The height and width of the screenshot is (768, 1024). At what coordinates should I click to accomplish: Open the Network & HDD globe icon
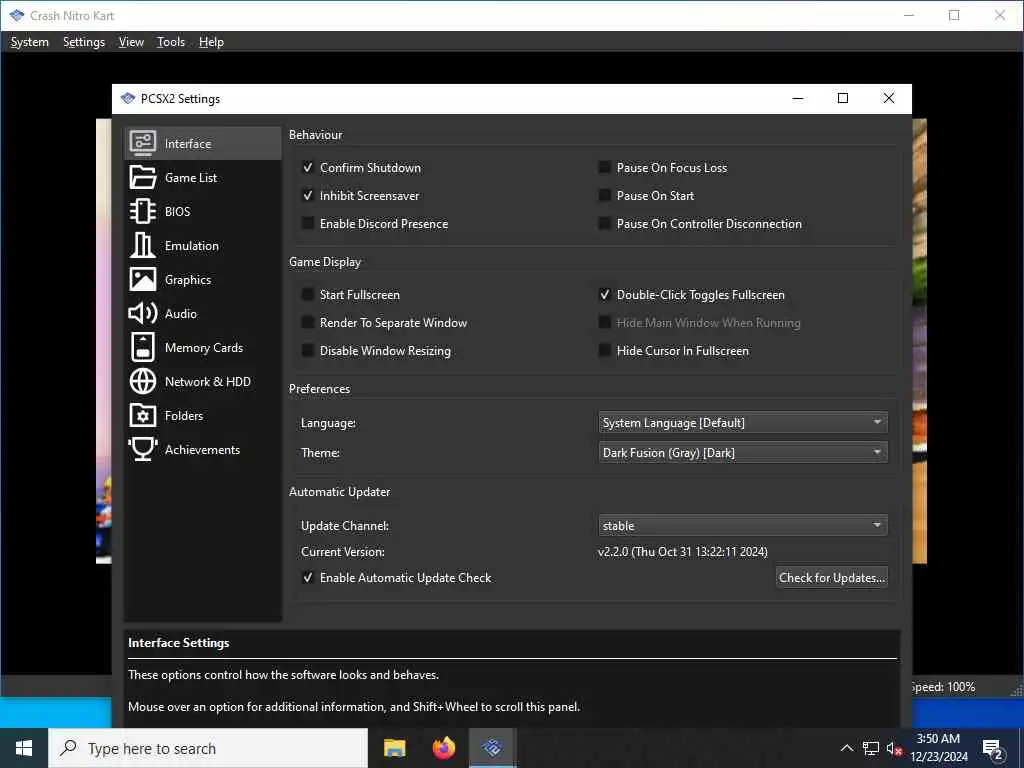(x=142, y=381)
